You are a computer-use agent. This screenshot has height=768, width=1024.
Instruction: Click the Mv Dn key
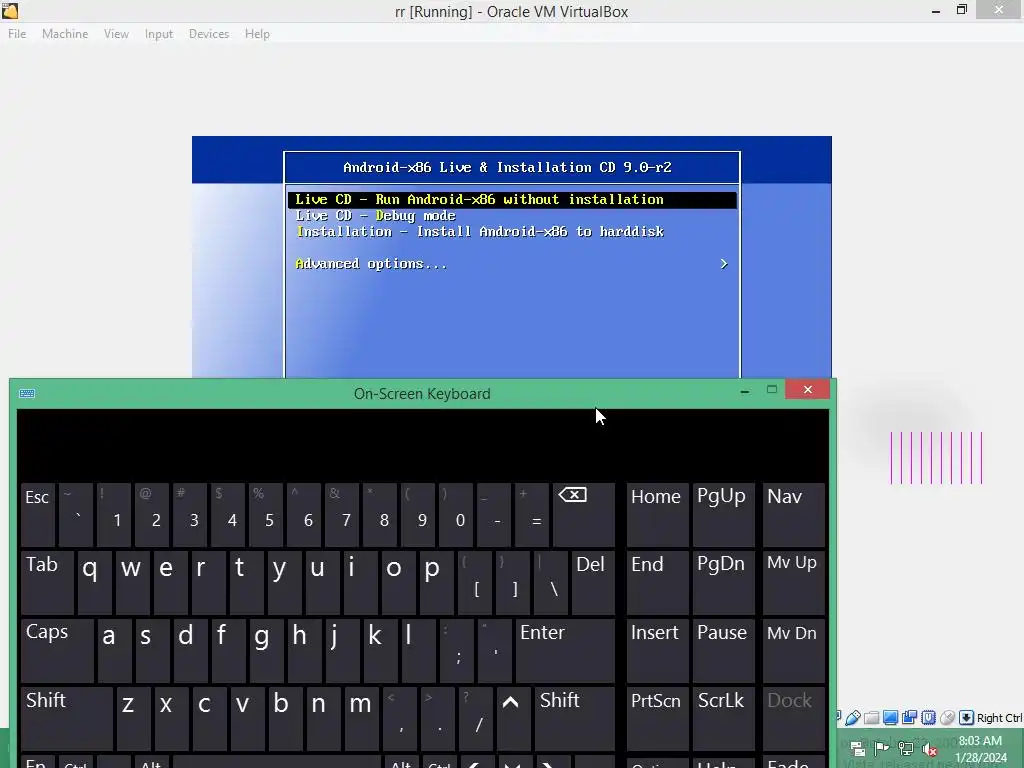pyautogui.click(x=793, y=650)
